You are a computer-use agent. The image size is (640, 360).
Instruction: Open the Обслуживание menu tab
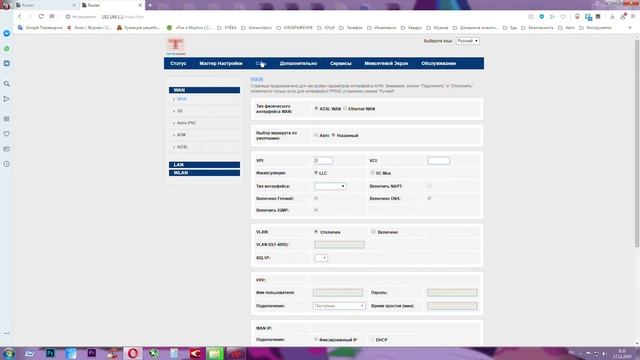pos(439,63)
